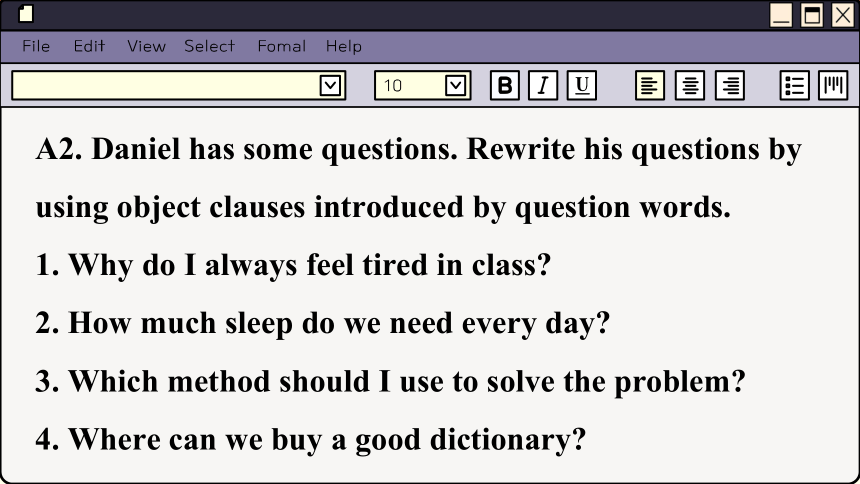Click question 3 'Which method should I use'
Viewport: 860px width, 484px height.
click(x=391, y=382)
